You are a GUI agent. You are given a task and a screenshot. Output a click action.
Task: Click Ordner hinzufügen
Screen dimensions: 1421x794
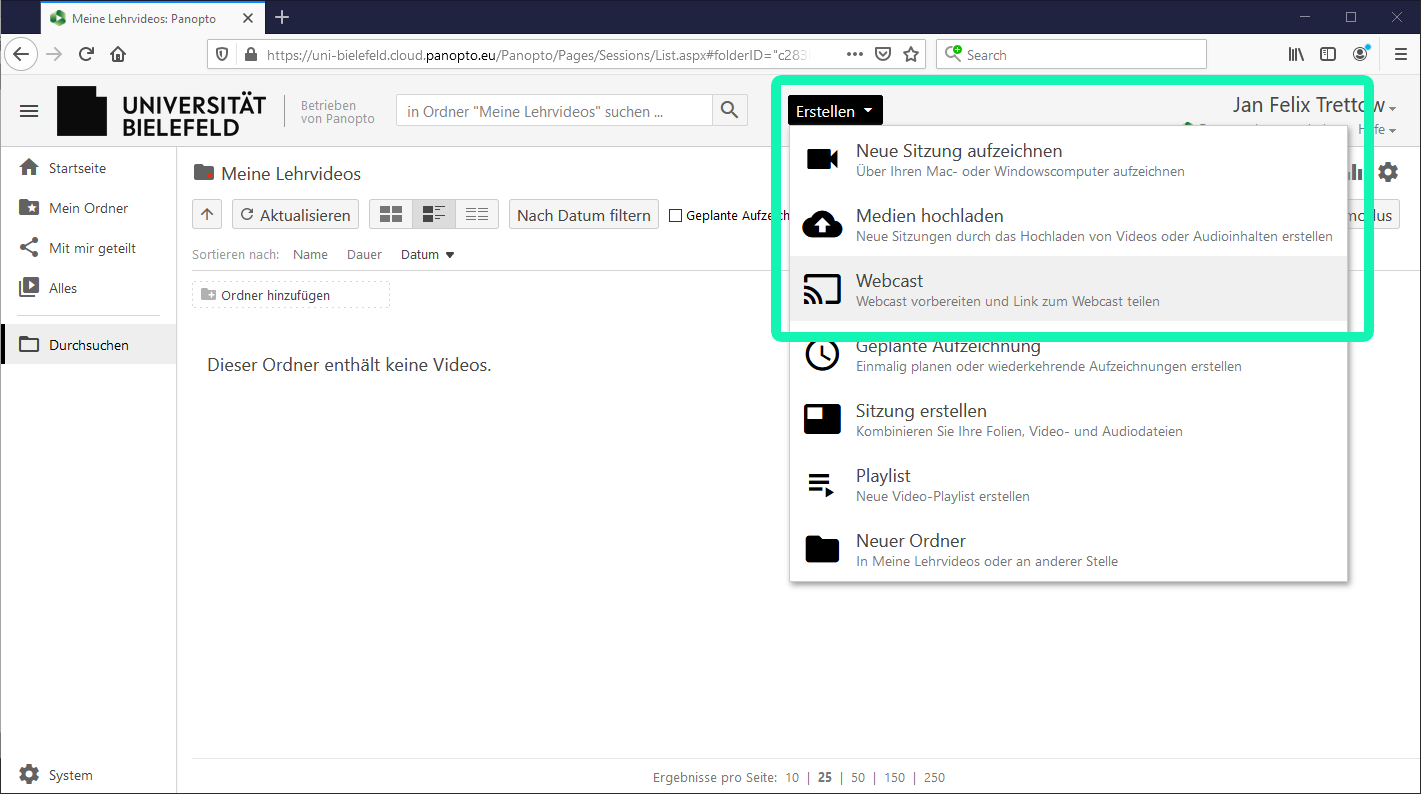click(x=291, y=295)
